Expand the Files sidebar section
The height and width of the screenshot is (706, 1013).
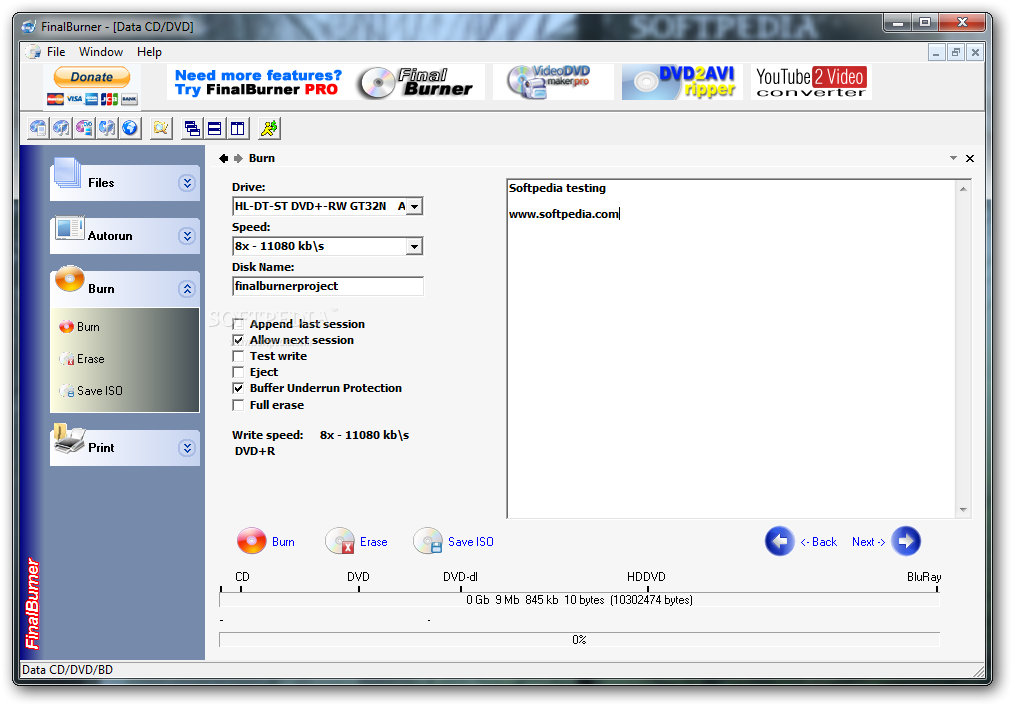point(187,183)
